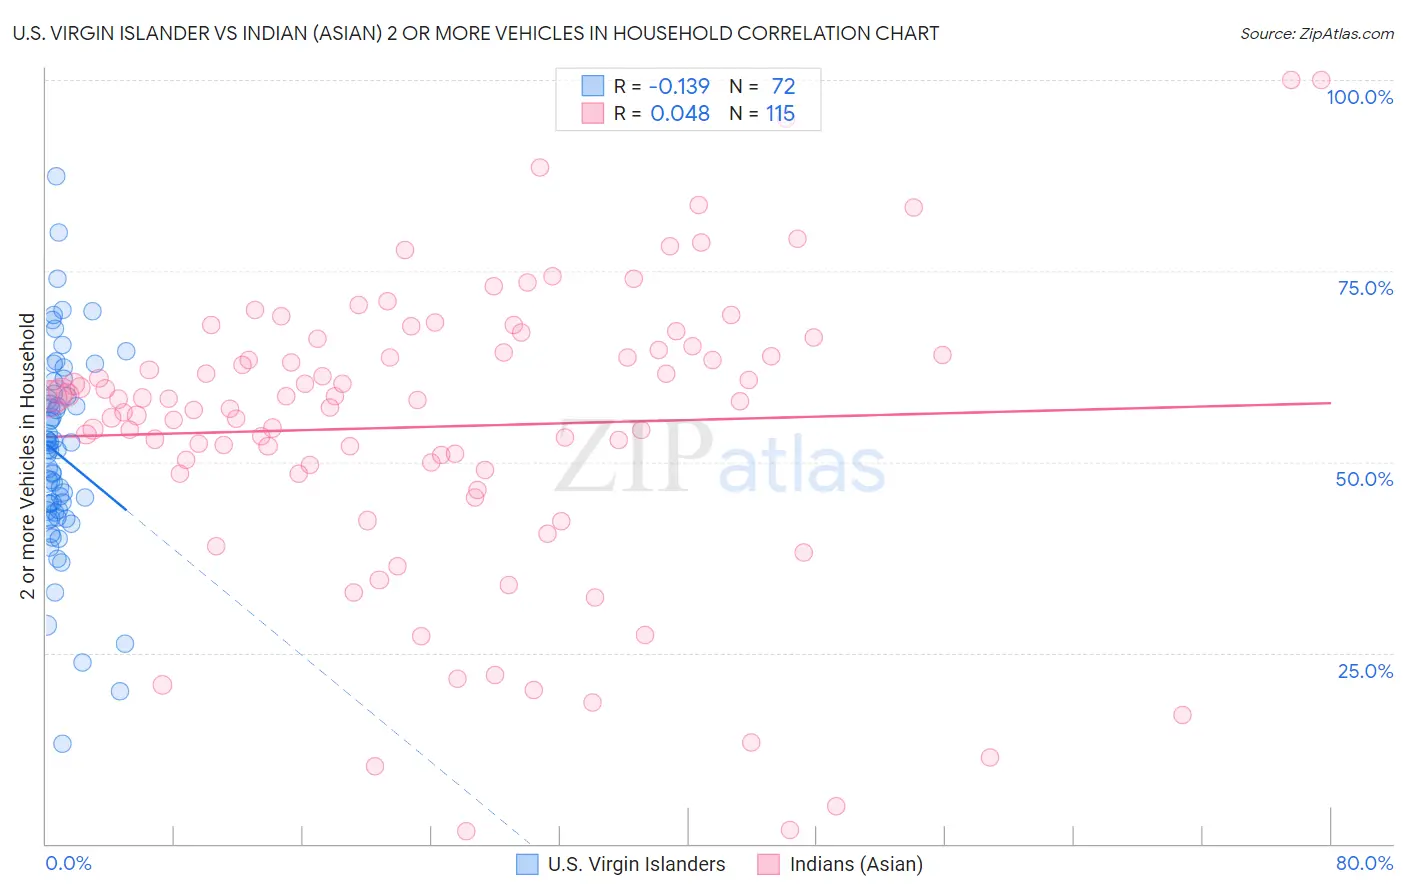Click the 2 or more Vehicles axis title
The image size is (1406, 892).
pos(28,457)
